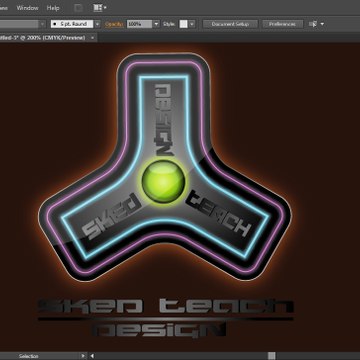This screenshot has width=360, height=360.
Task: Click the DESIGN text below the title
Action: tap(159, 330)
